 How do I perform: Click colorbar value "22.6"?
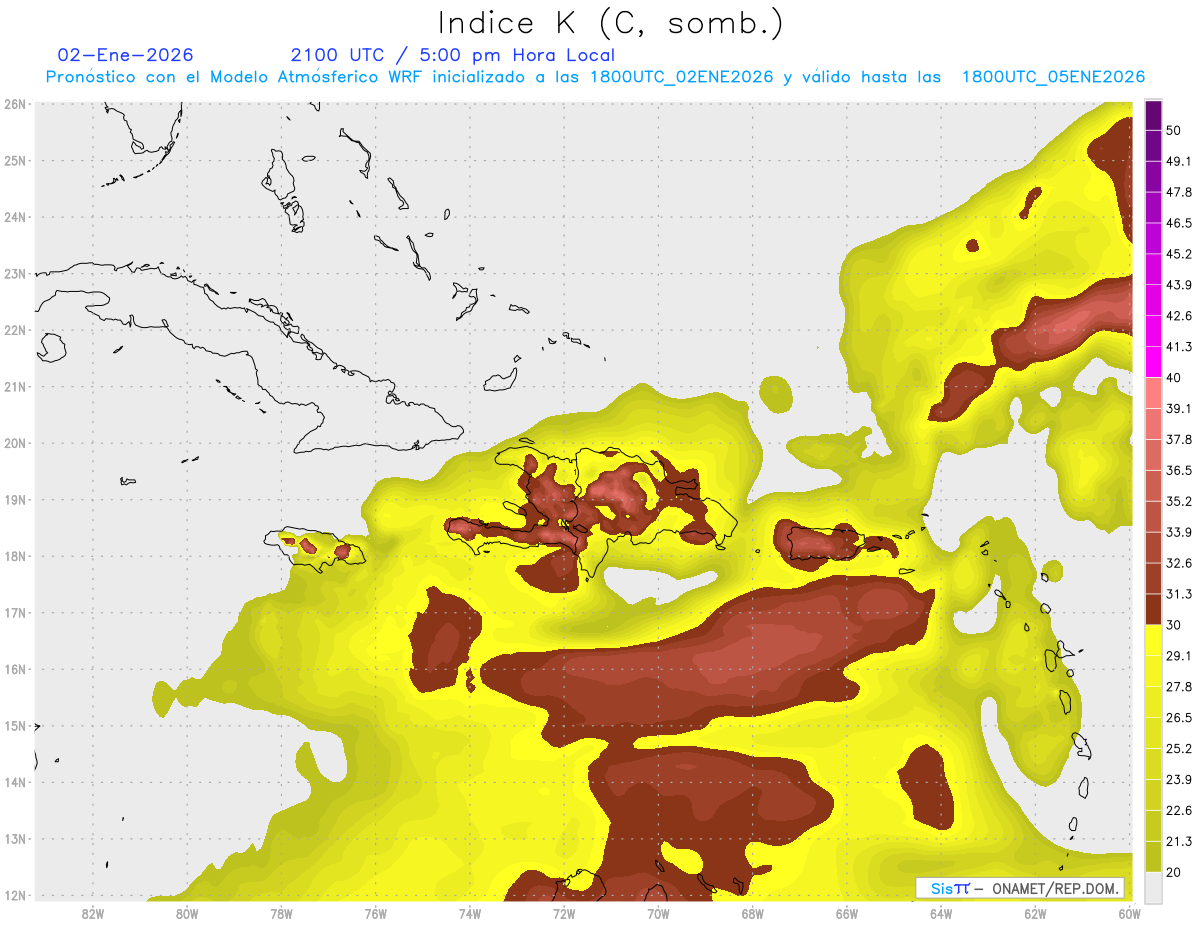1179,811
